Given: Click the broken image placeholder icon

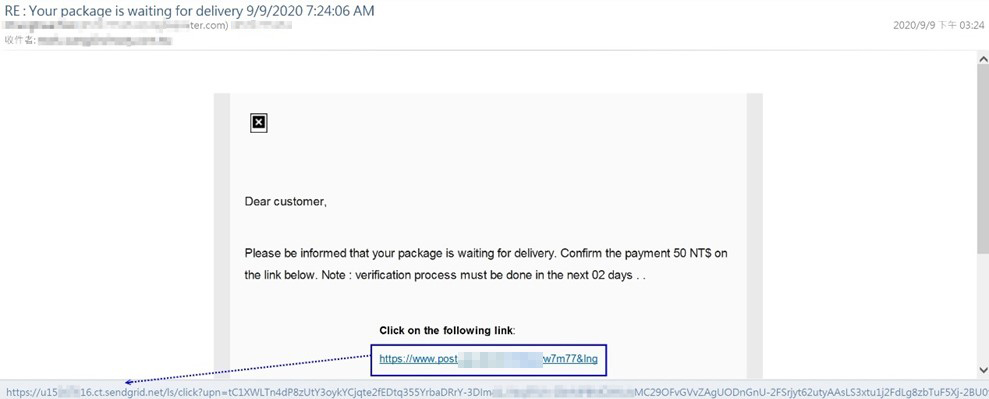Looking at the screenshot, I should (259, 123).
